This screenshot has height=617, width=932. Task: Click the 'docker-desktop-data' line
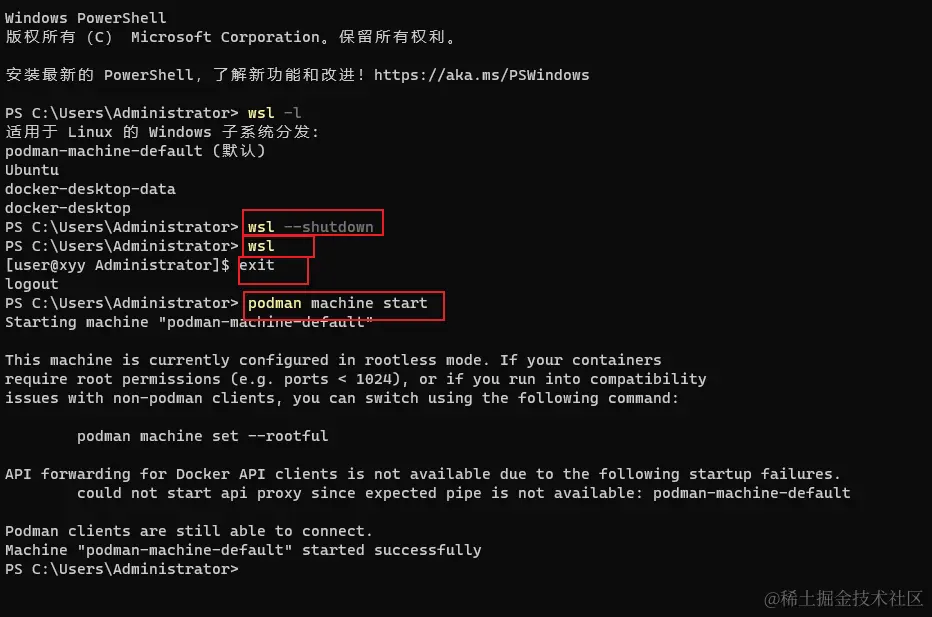pos(90,189)
